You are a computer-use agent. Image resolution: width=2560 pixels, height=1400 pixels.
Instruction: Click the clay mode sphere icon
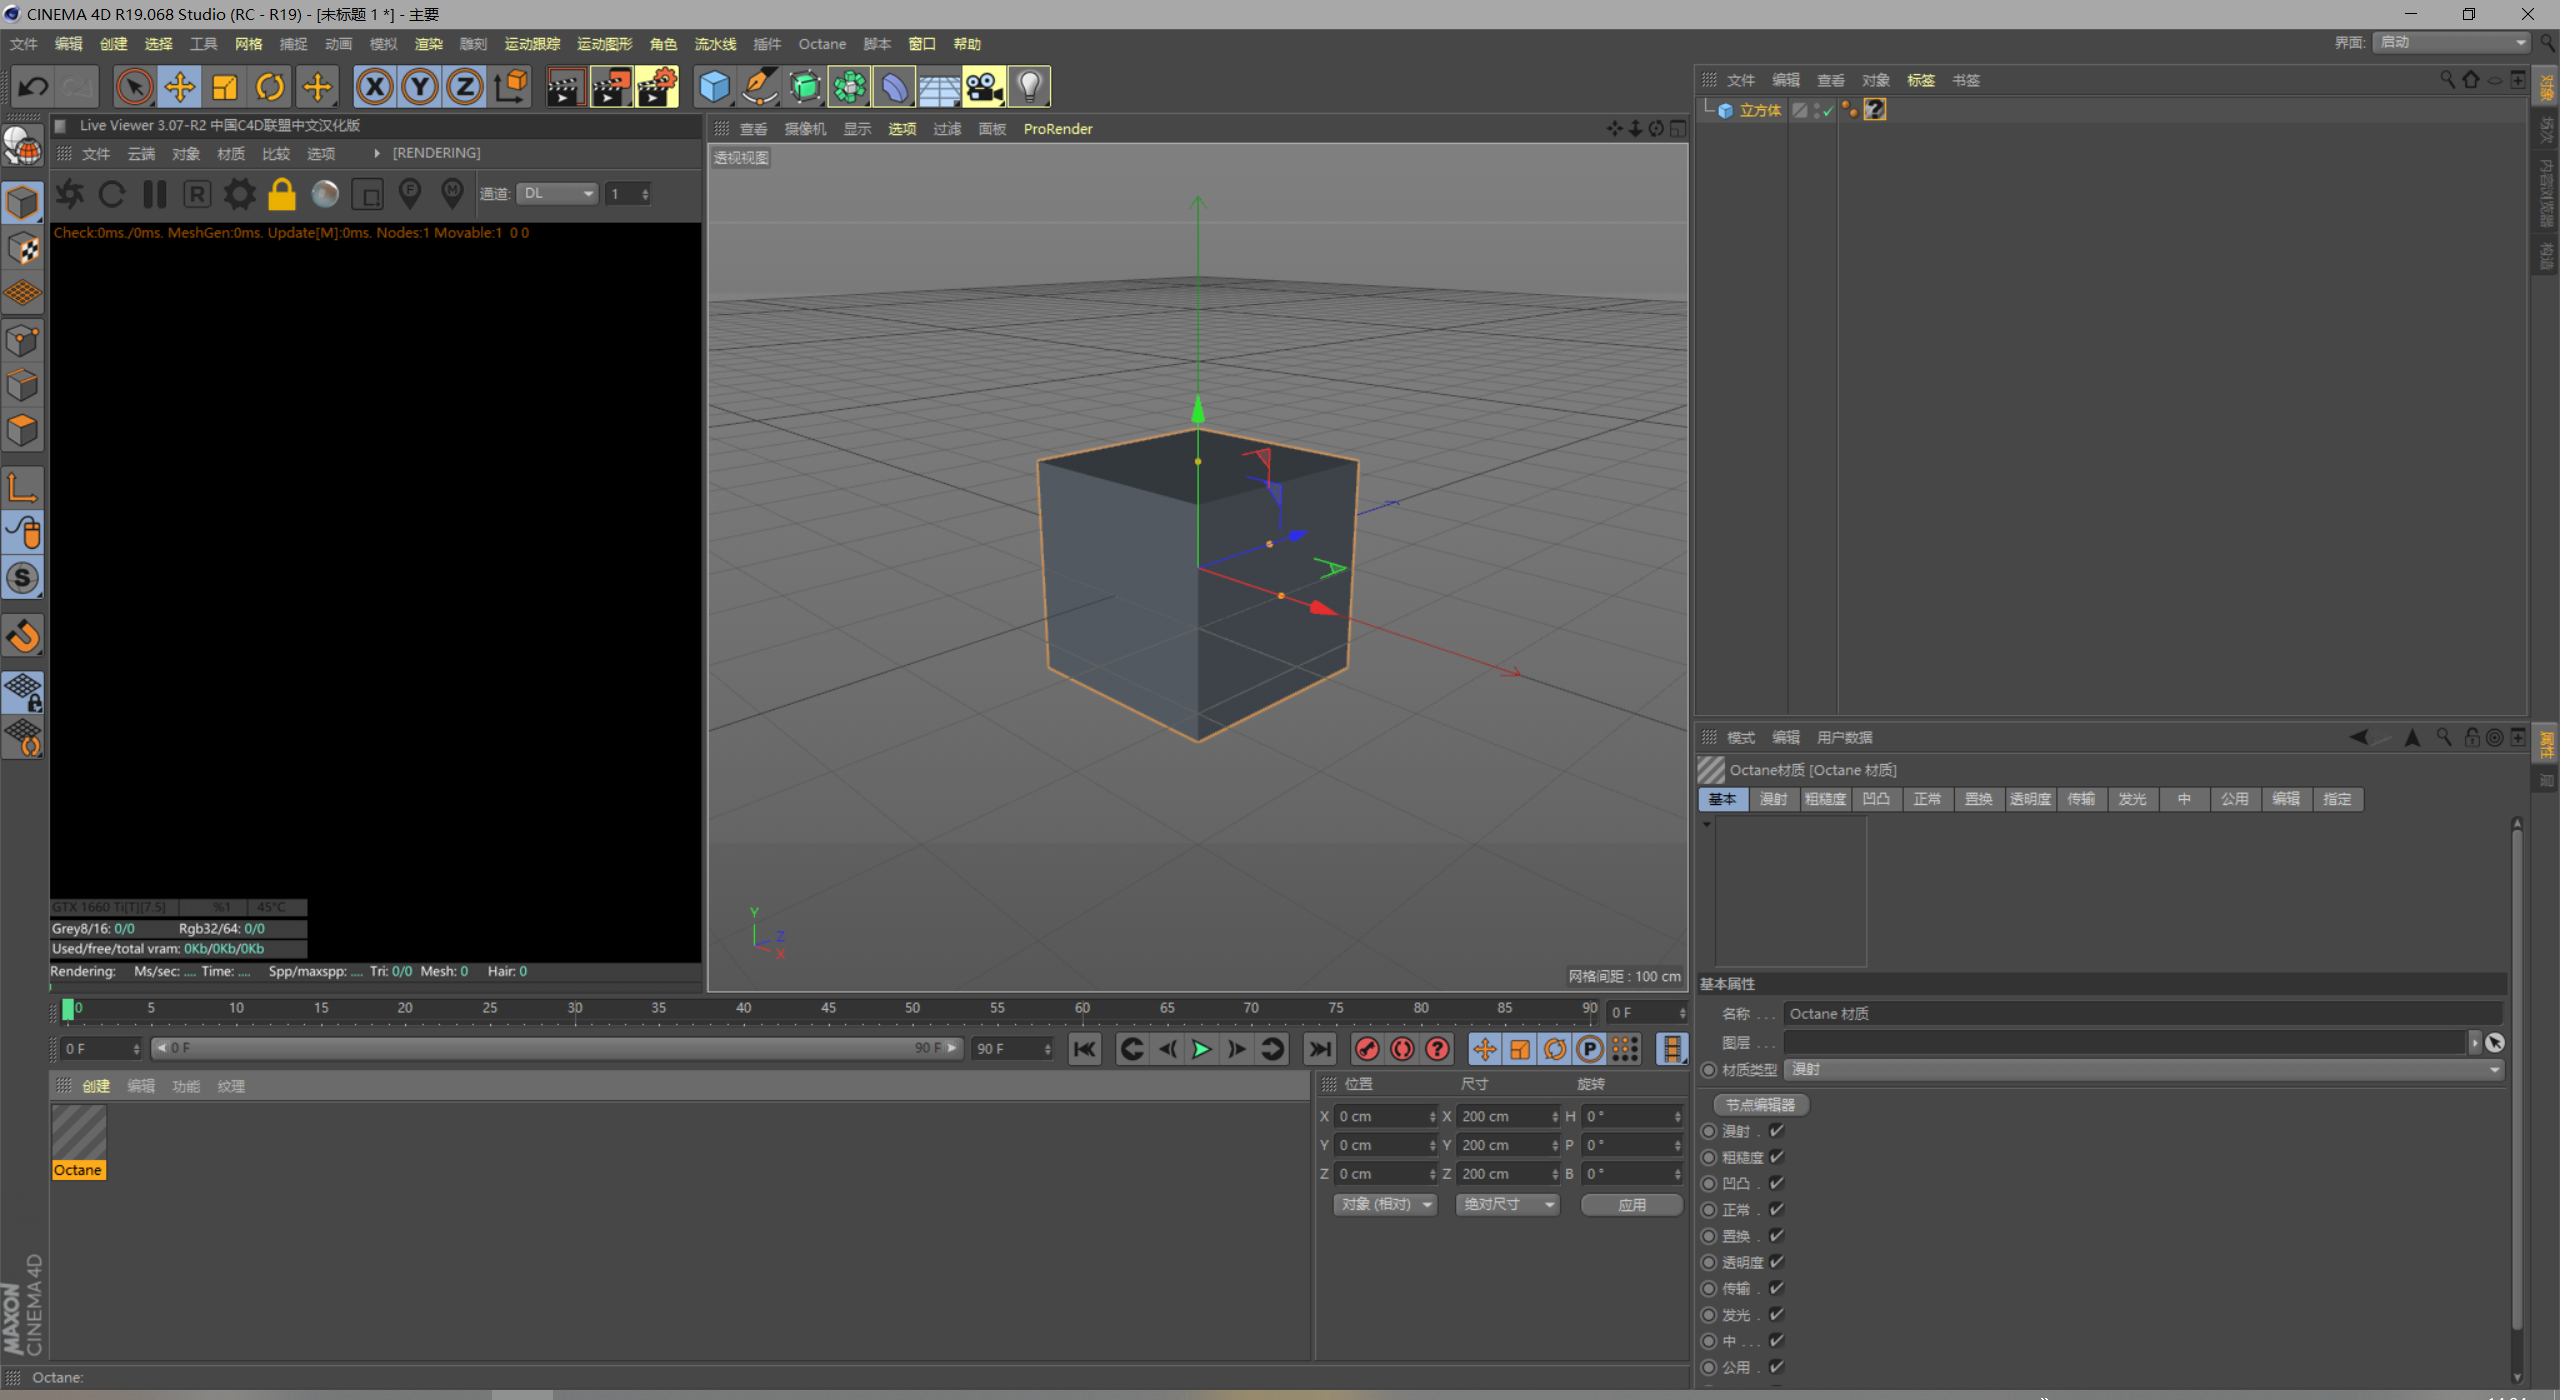point(325,194)
